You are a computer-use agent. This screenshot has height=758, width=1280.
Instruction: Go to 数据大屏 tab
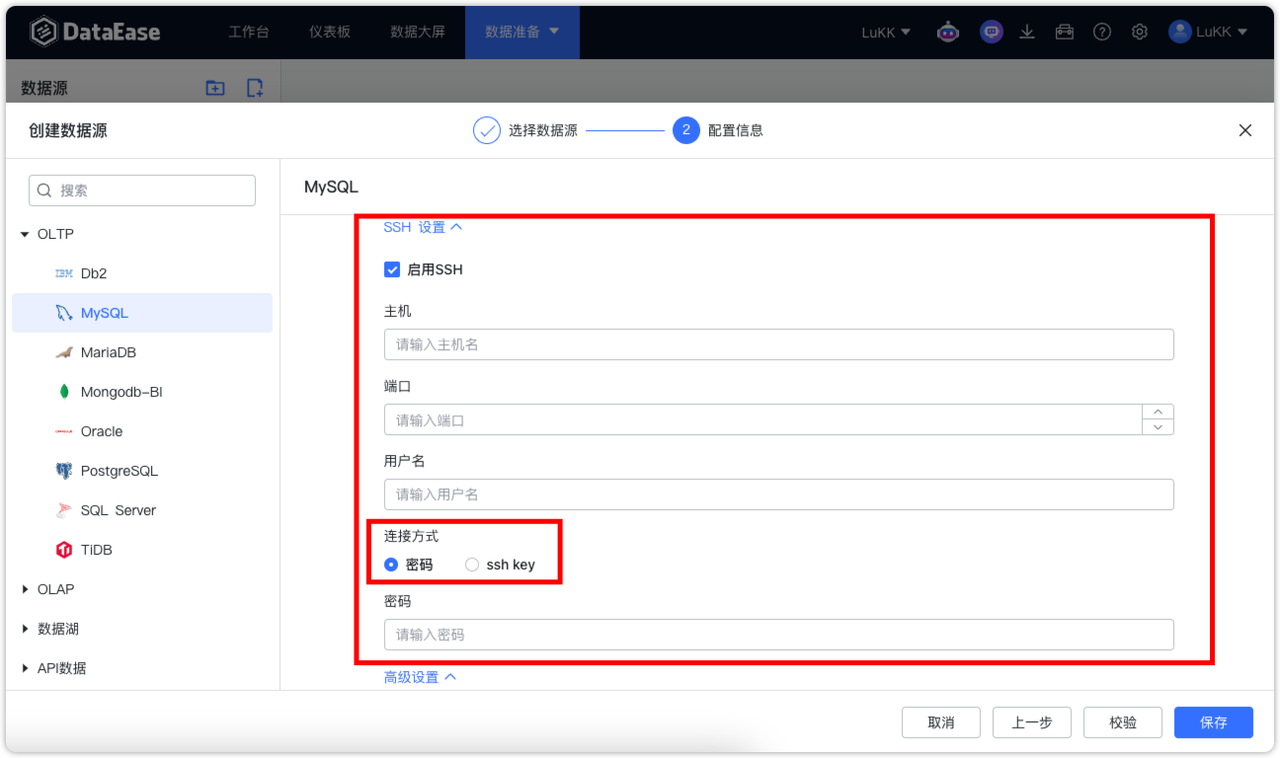tap(417, 32)
